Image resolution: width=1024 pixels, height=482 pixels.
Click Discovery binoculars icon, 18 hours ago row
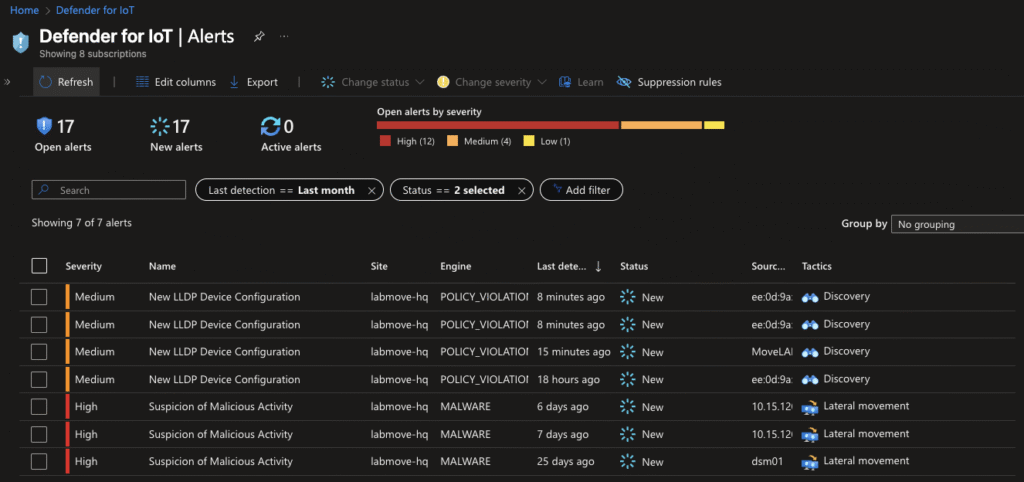[x=810, y=379]
